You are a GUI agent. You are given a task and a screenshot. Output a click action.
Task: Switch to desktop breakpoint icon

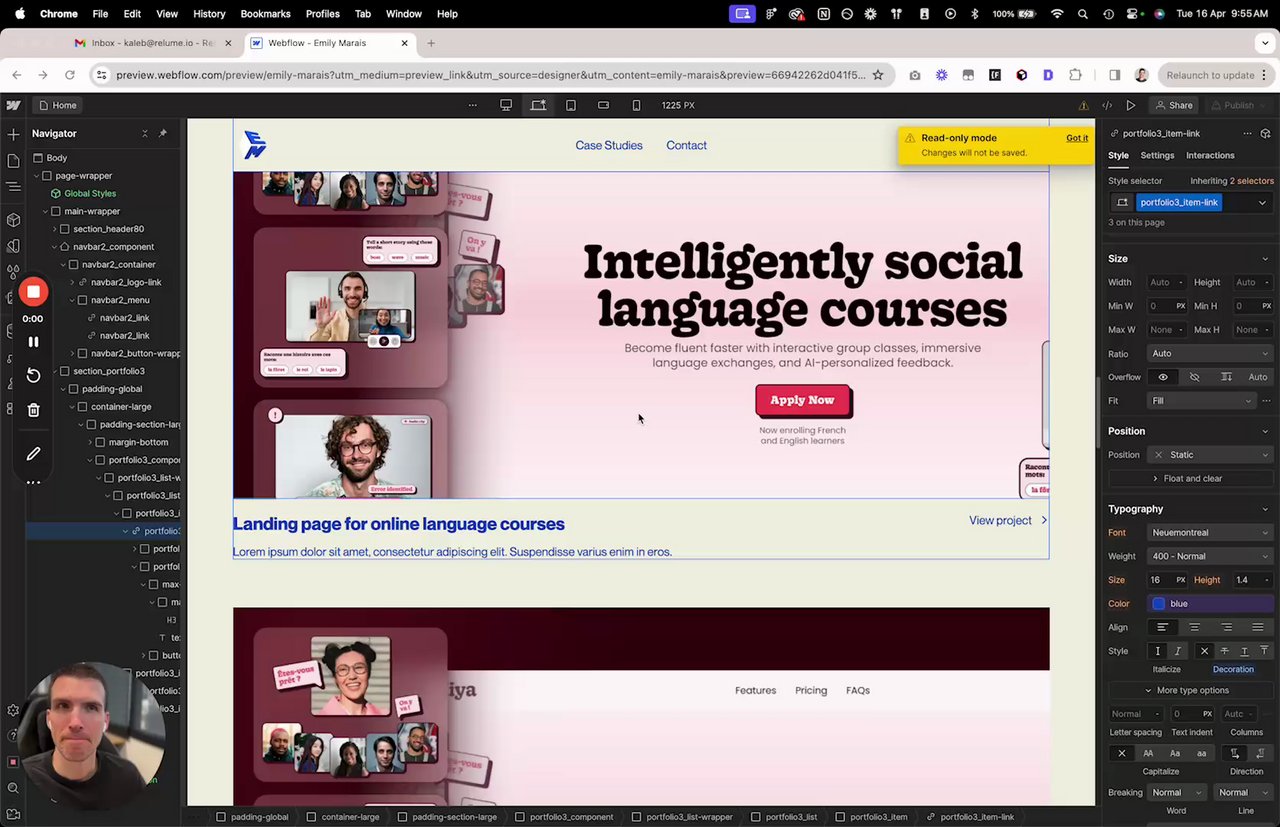(506, 105)
